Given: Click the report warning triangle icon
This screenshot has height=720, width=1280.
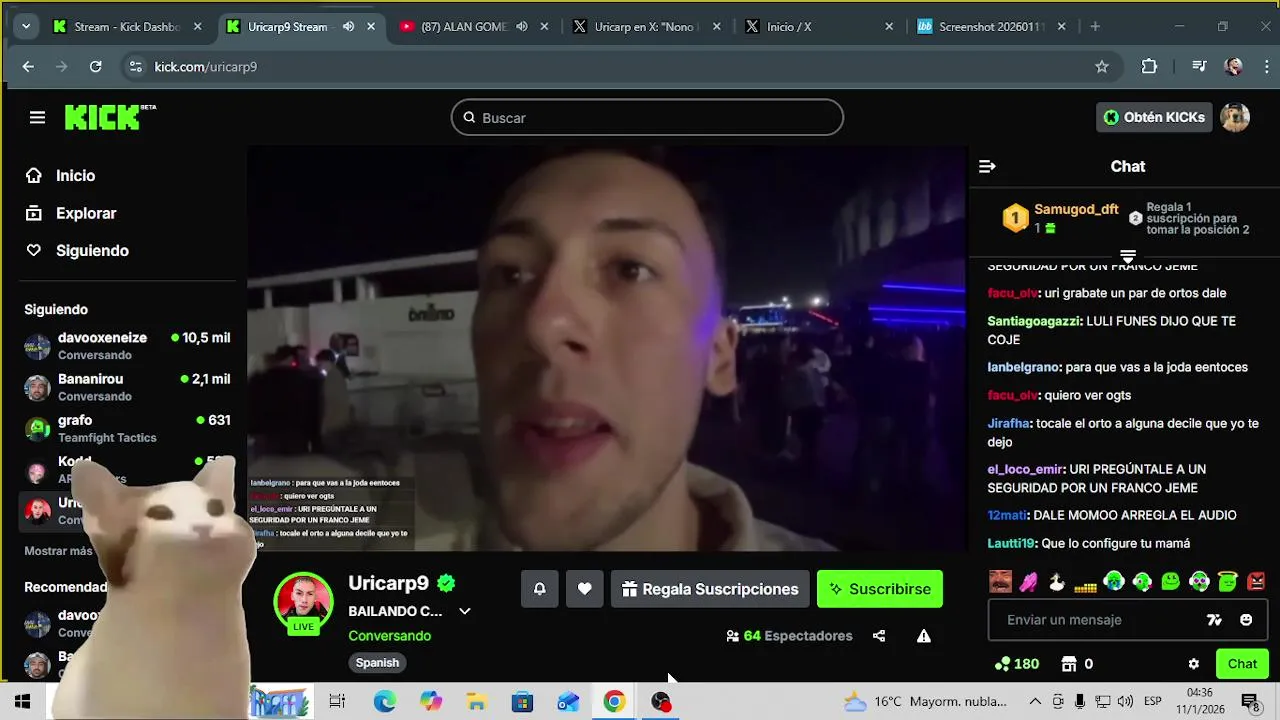Looking at the screenshot, I should [924, 636].
